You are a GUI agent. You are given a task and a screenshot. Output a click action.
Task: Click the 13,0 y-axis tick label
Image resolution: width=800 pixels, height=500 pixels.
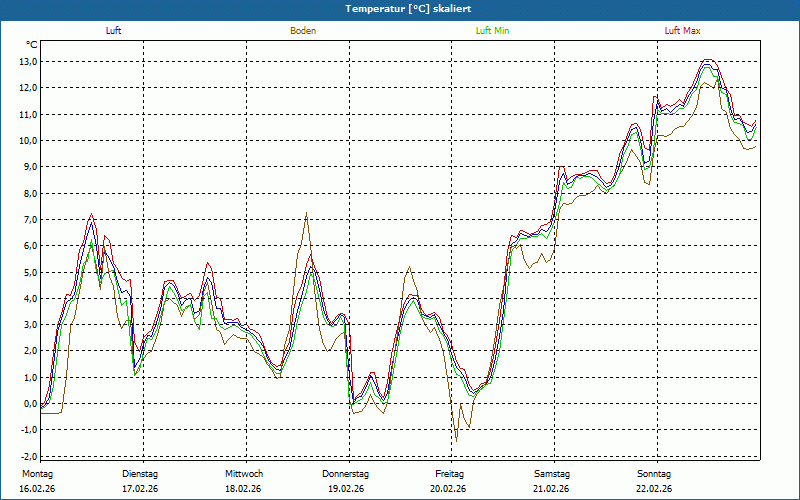pyautogui.click(x=27, y=61)
